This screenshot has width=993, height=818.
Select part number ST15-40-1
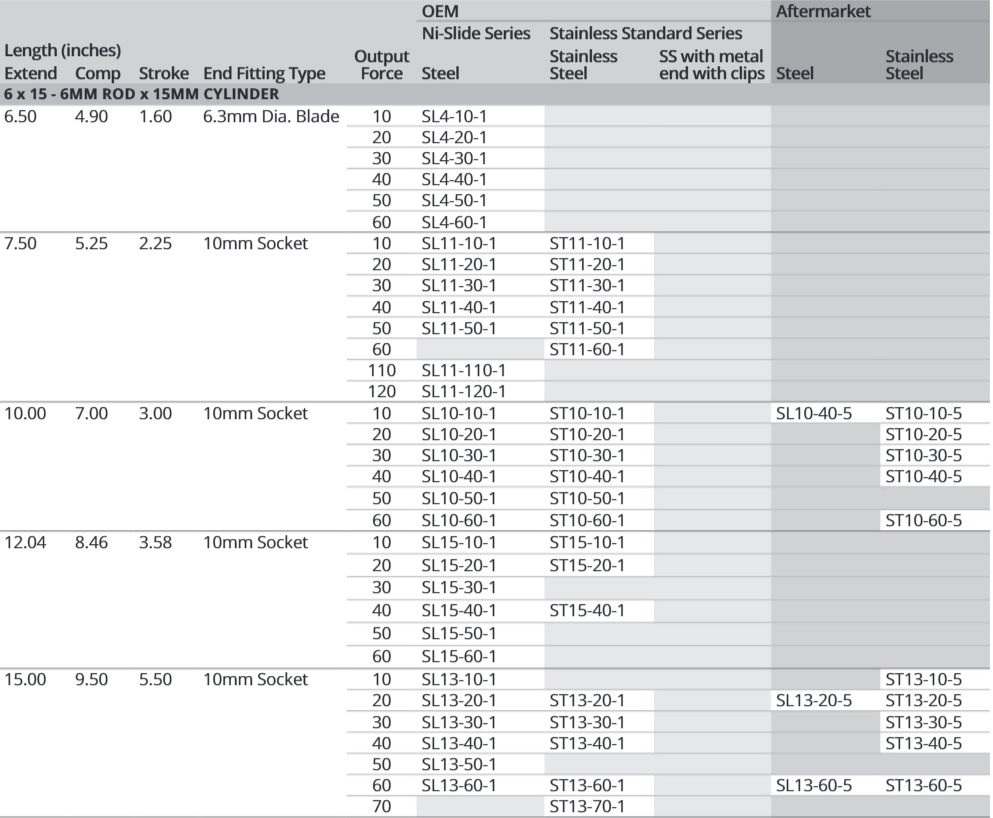tap(587, 609)
